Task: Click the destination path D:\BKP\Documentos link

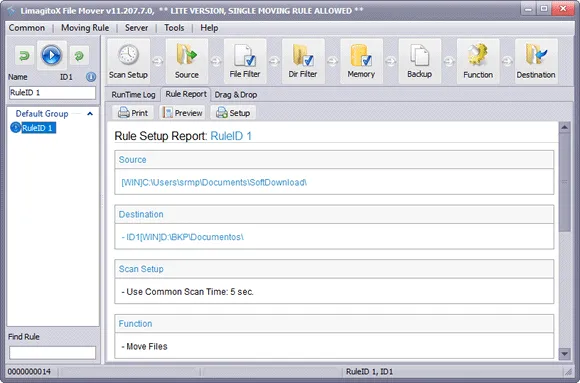Action: [x=182, y=237]
